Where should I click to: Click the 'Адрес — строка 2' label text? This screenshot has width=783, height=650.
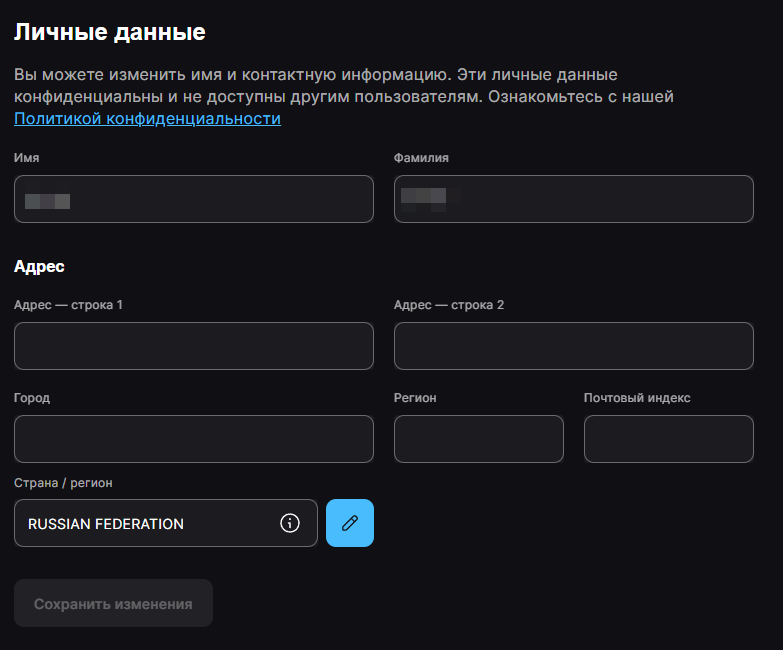(449, 305)
